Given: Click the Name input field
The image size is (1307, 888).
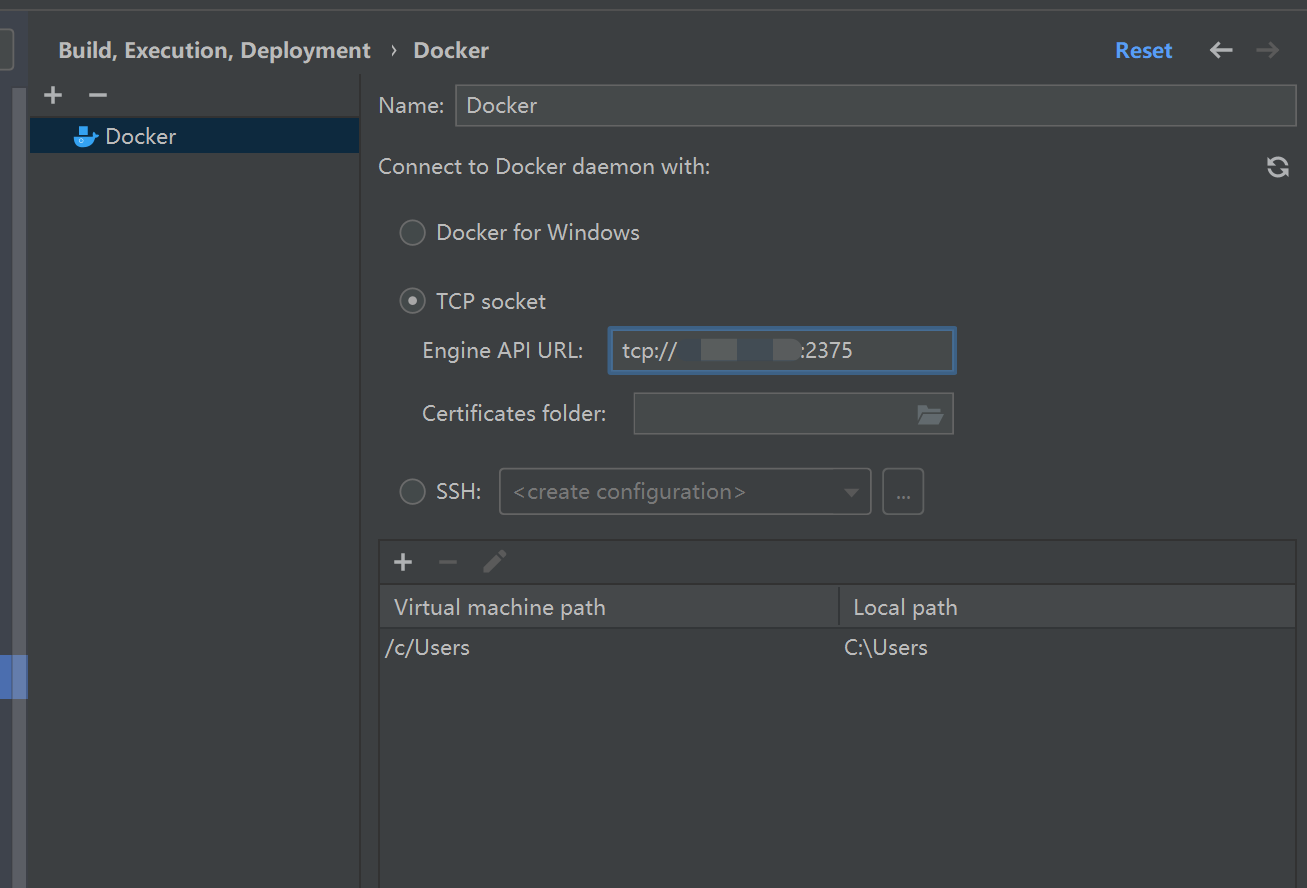Looking at the screenshot, I should point(875,105).
